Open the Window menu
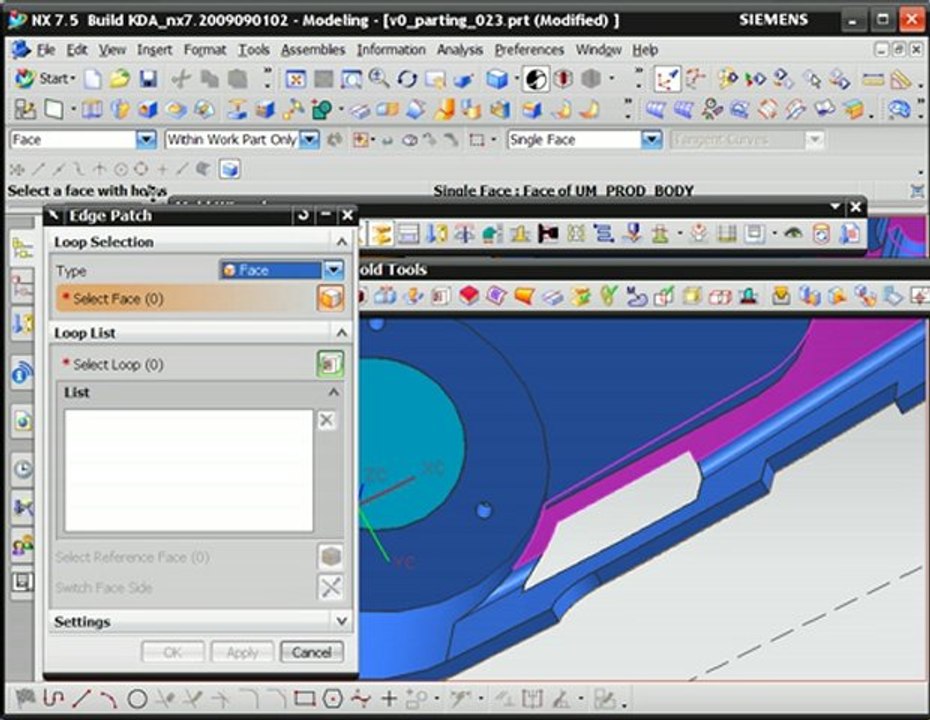This screenshot has width=930, height=720. [598, 50]
